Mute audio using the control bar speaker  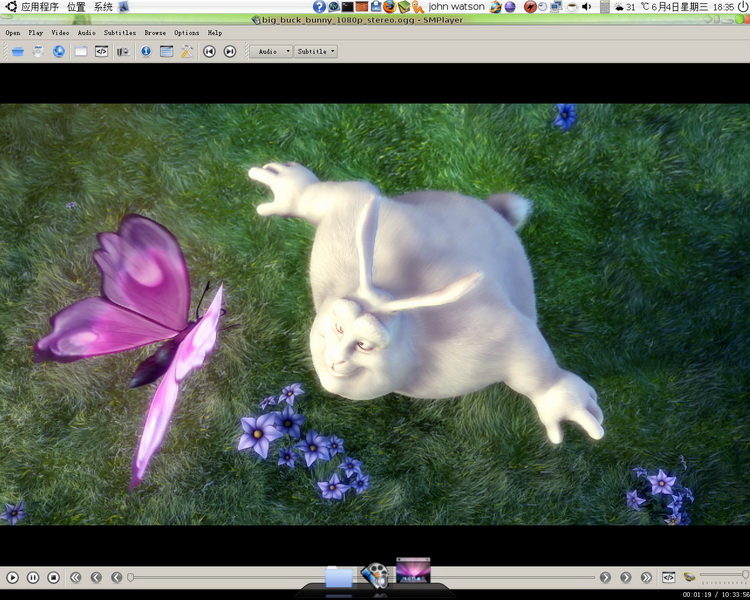pyautogui.click(x=689, y=577)
